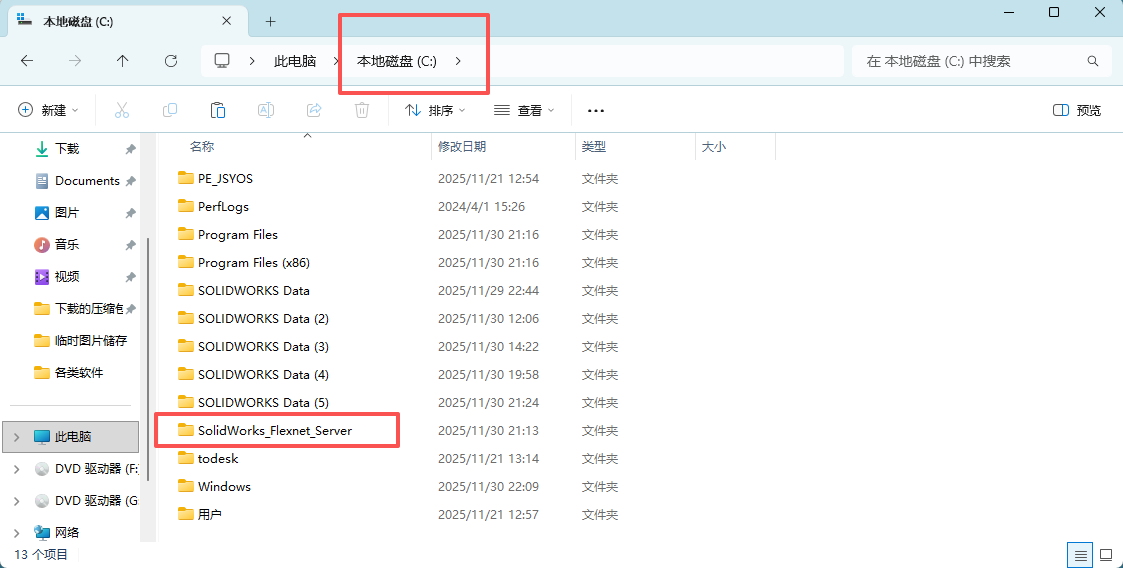Screen dimensions: 1123x568
Task: Expand 网络 in the navigation tree
Action: [x=16, y=533]
